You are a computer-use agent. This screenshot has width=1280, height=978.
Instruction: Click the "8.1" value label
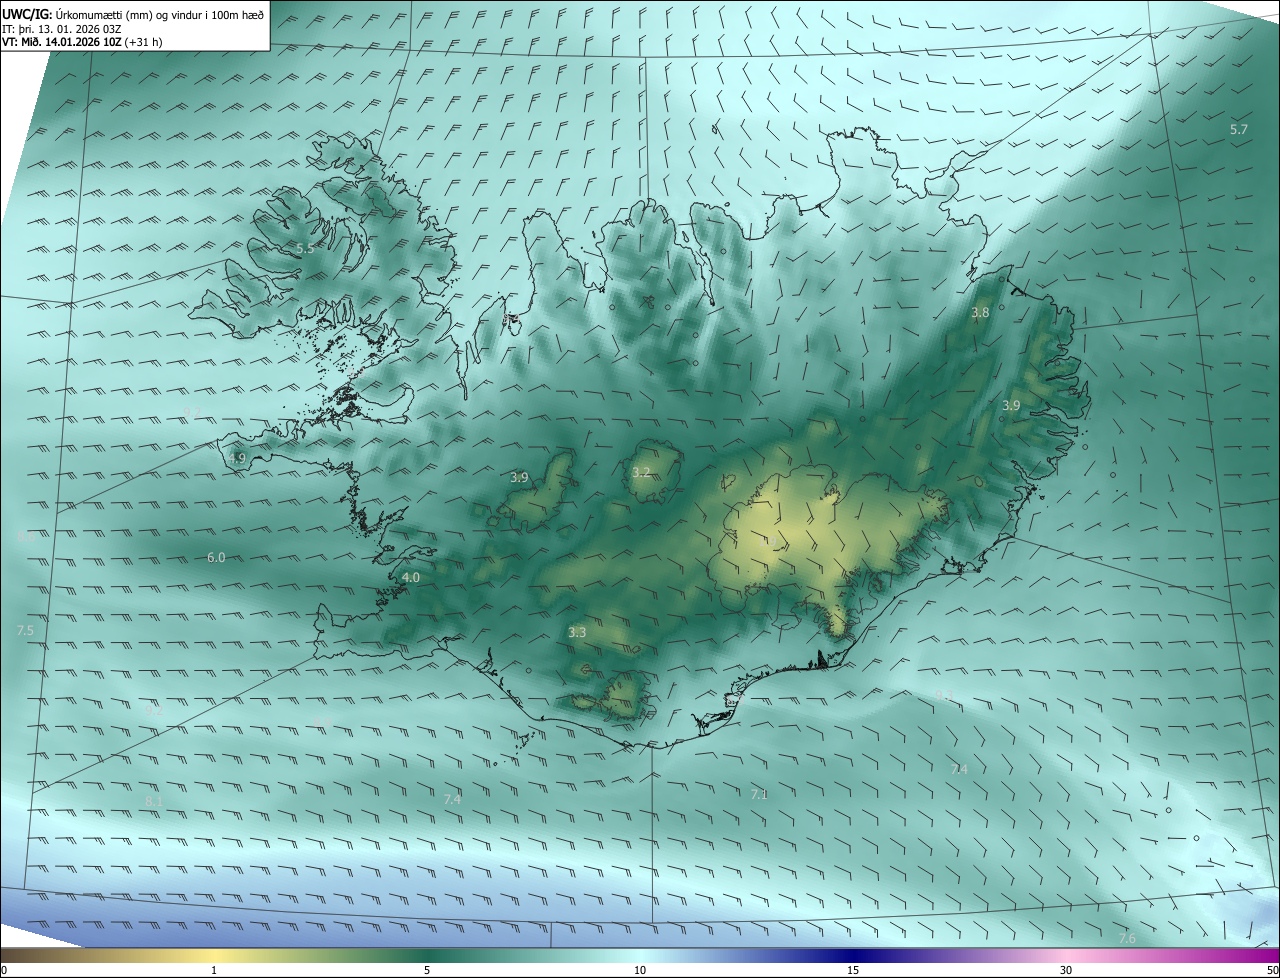pyautogui.click(x=154, y=801)
